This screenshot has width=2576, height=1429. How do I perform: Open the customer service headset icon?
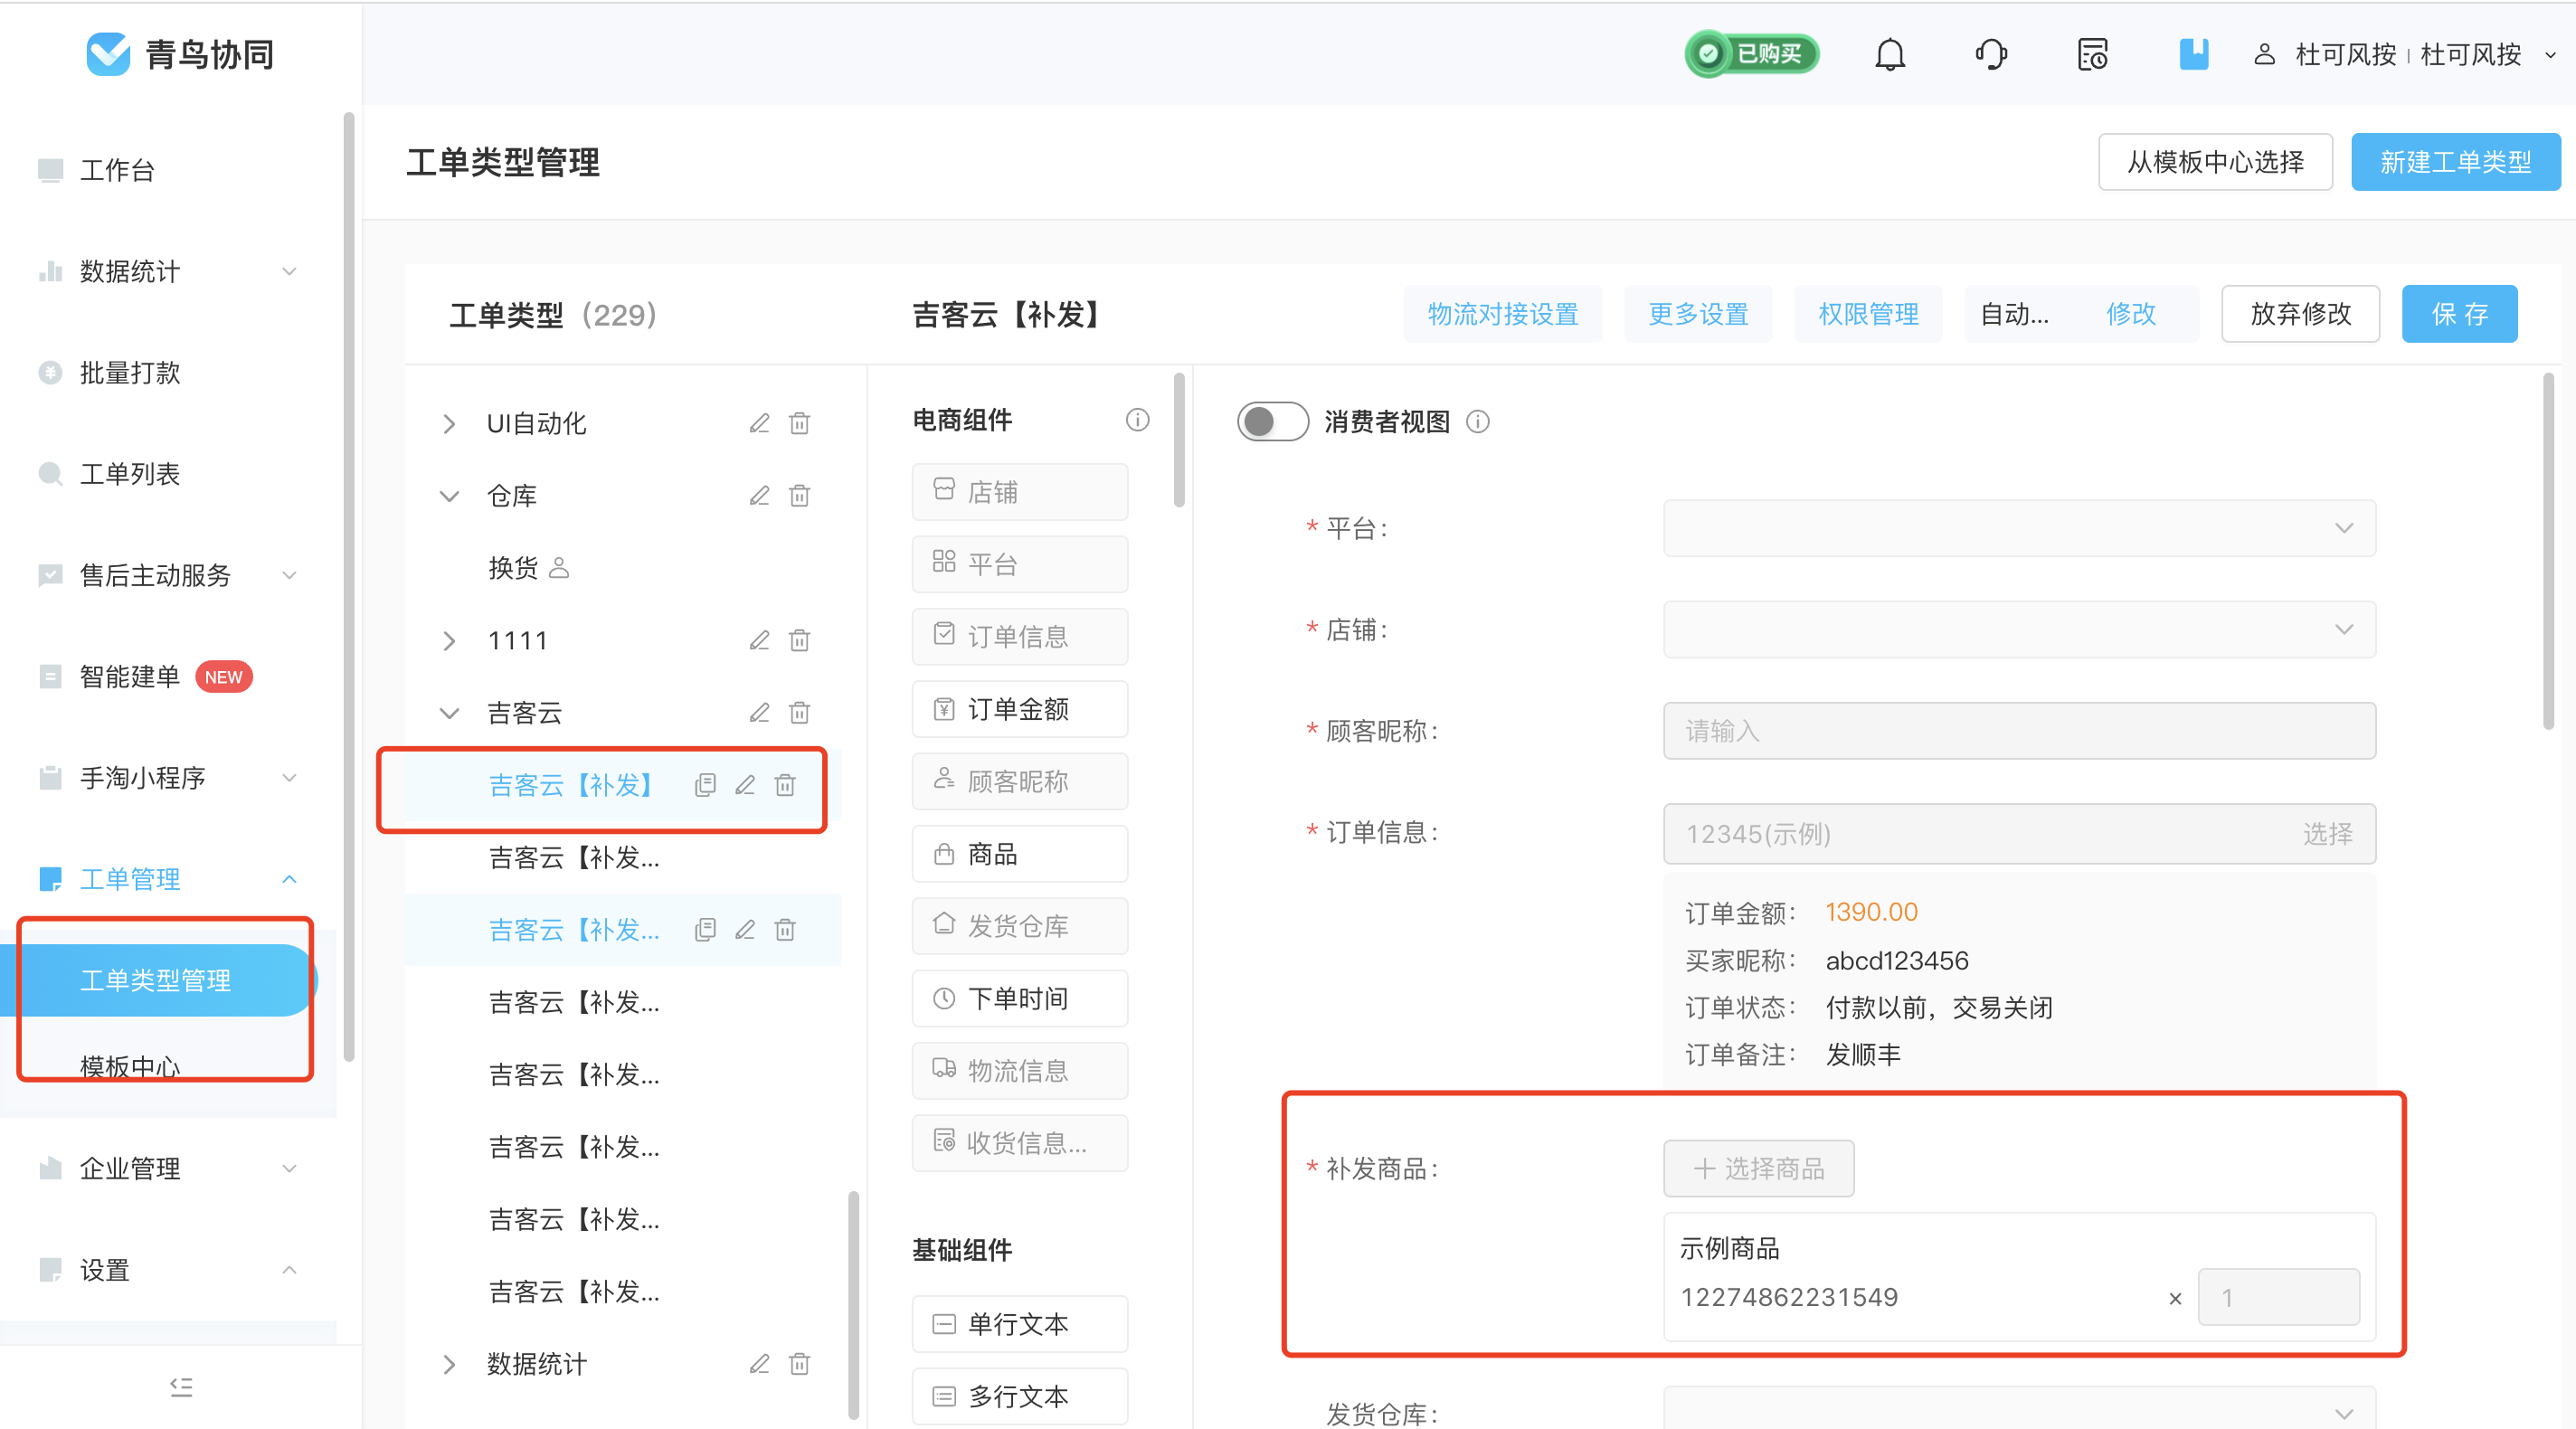click(x=1991, y=54)
